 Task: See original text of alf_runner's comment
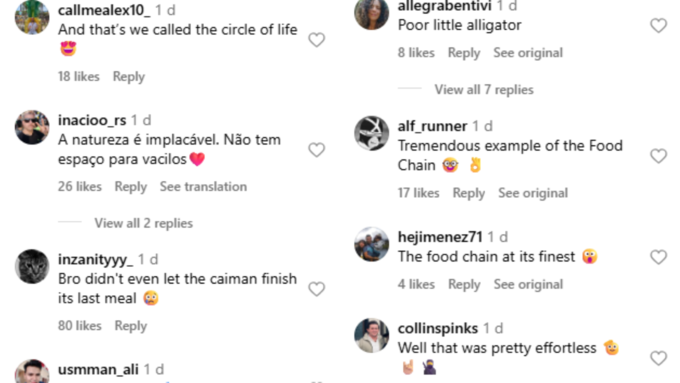pyautogui.click(x=533, y=193)
